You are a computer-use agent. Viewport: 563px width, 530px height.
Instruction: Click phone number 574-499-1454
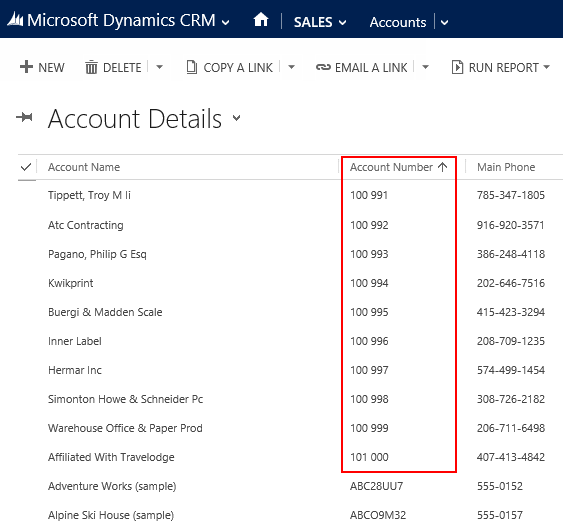tap(511, 370)
